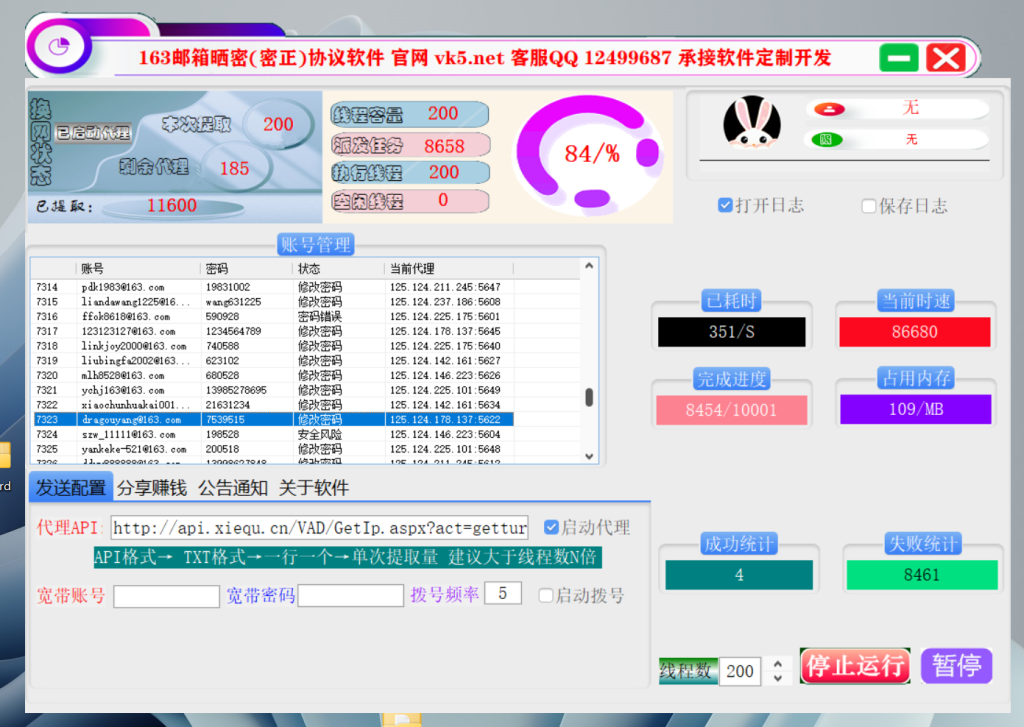The width and height of the screenshot is (1024, 727).
Task: Open the 关于软件 tab
Action: tap(313, 487)
